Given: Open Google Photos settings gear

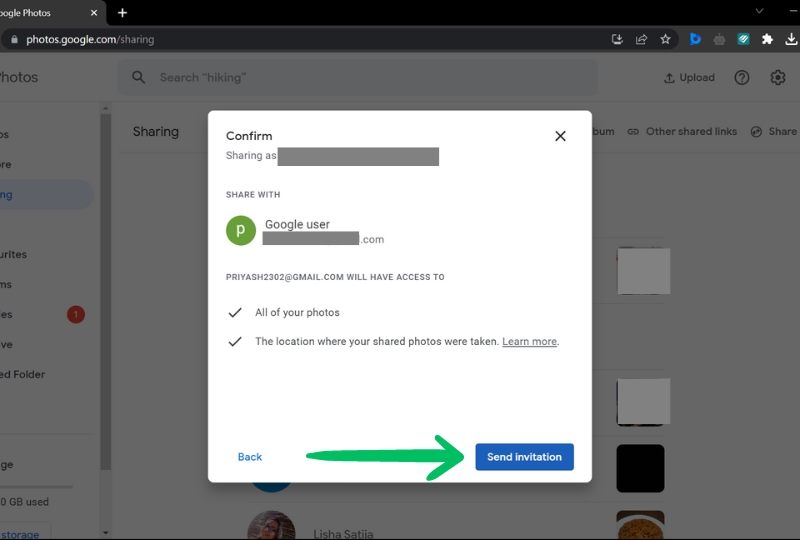Looking at the screenshot, I should coord(777,78).
